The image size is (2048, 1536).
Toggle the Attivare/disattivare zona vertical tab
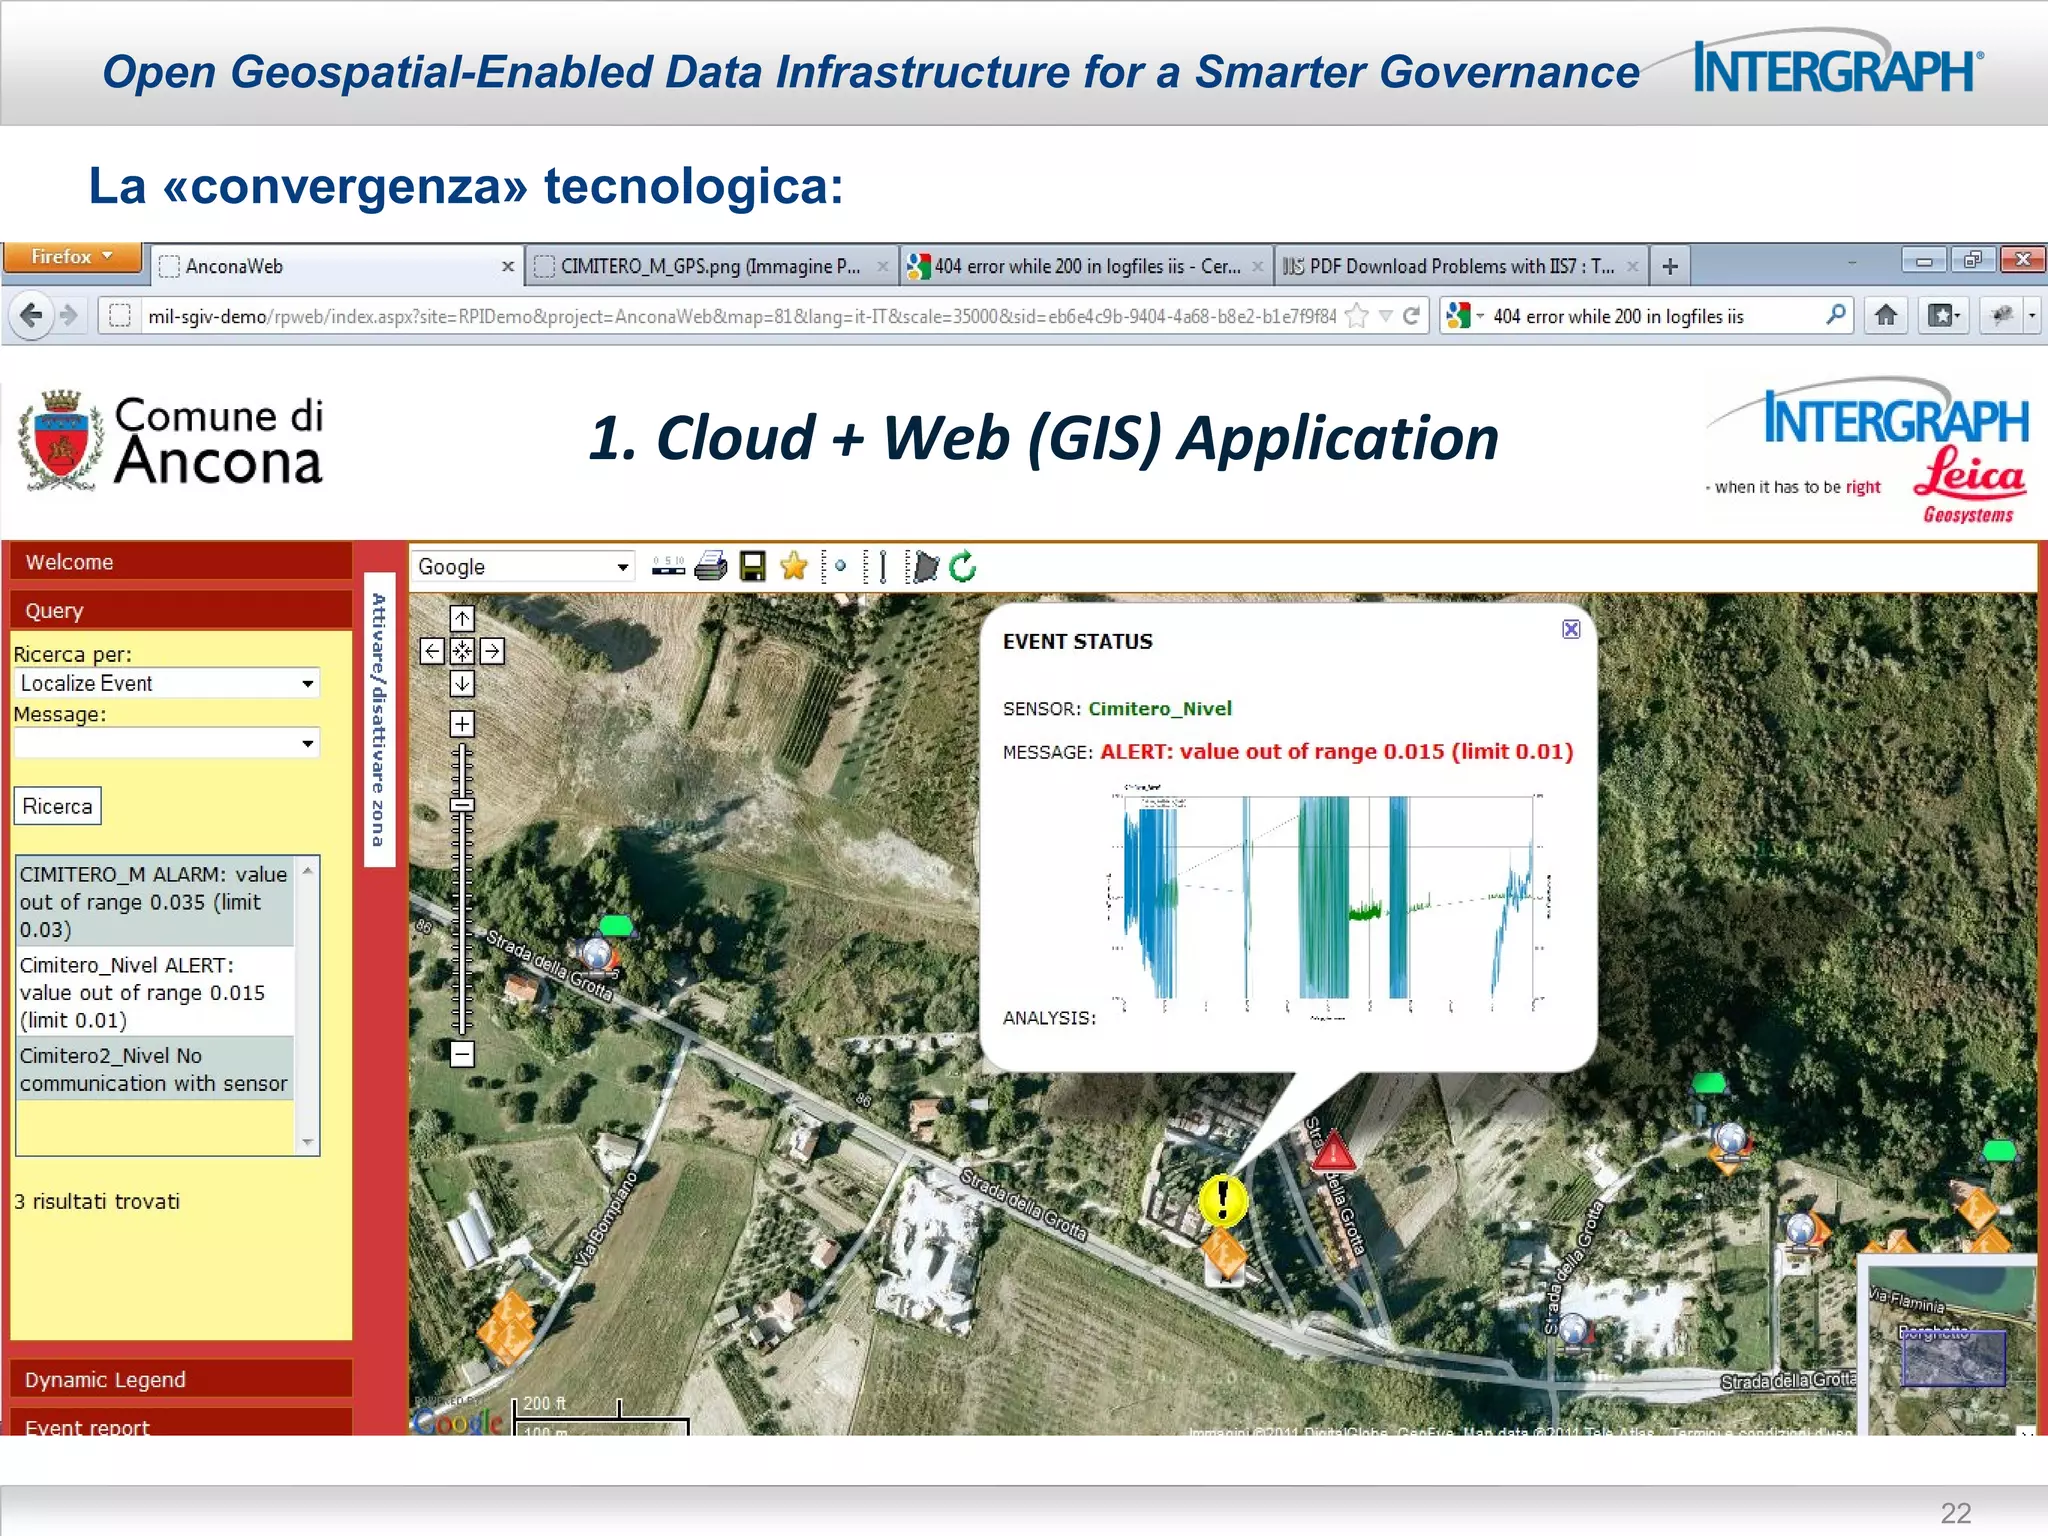[379, 719]
